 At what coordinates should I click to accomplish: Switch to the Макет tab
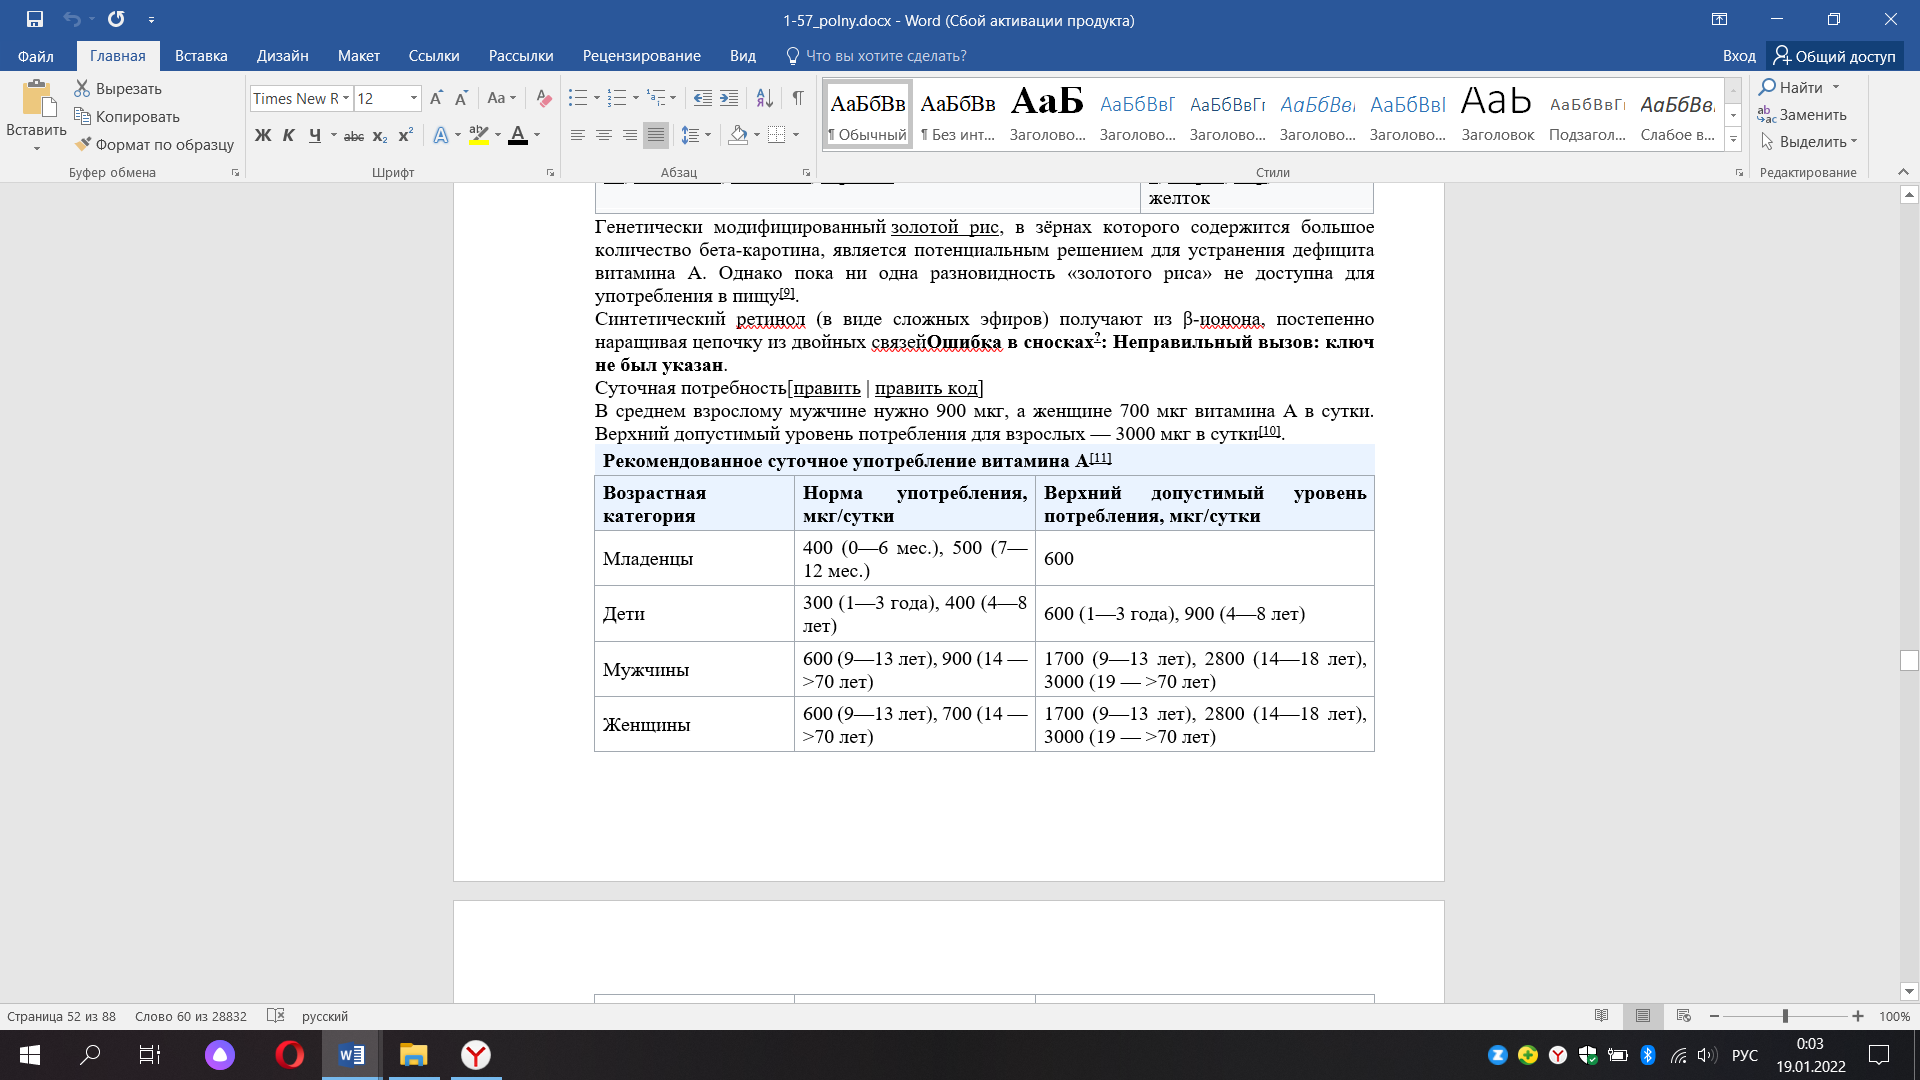click(x=359, y=56)
